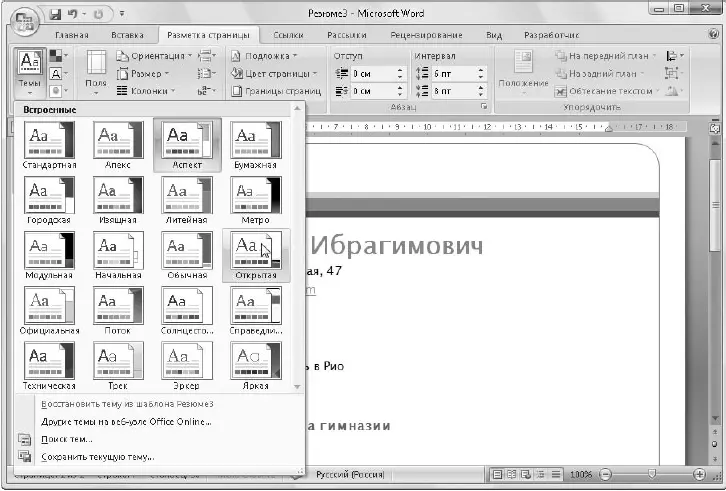
Task: Open the Абзац dialog launcher
Action: coord(483,107)
